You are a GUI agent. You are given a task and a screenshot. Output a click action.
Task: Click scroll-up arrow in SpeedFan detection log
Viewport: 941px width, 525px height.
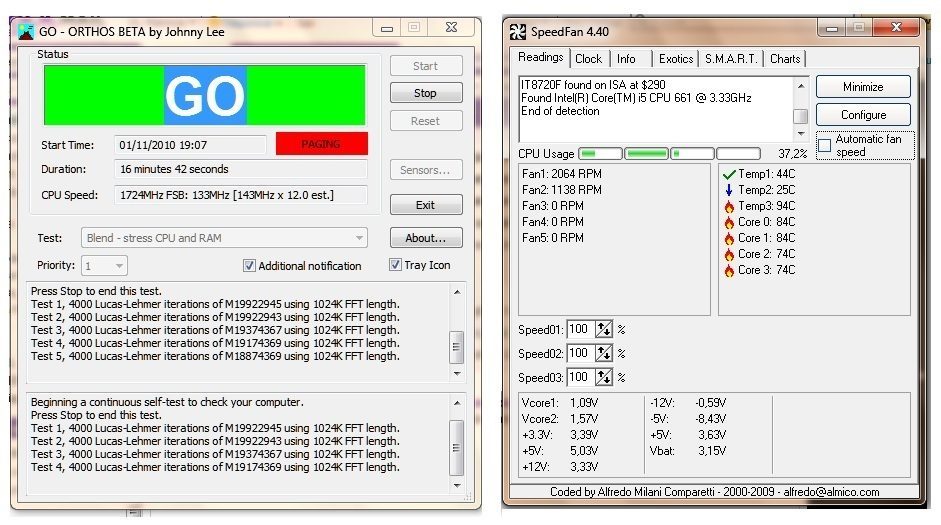[x=801, y=86]
